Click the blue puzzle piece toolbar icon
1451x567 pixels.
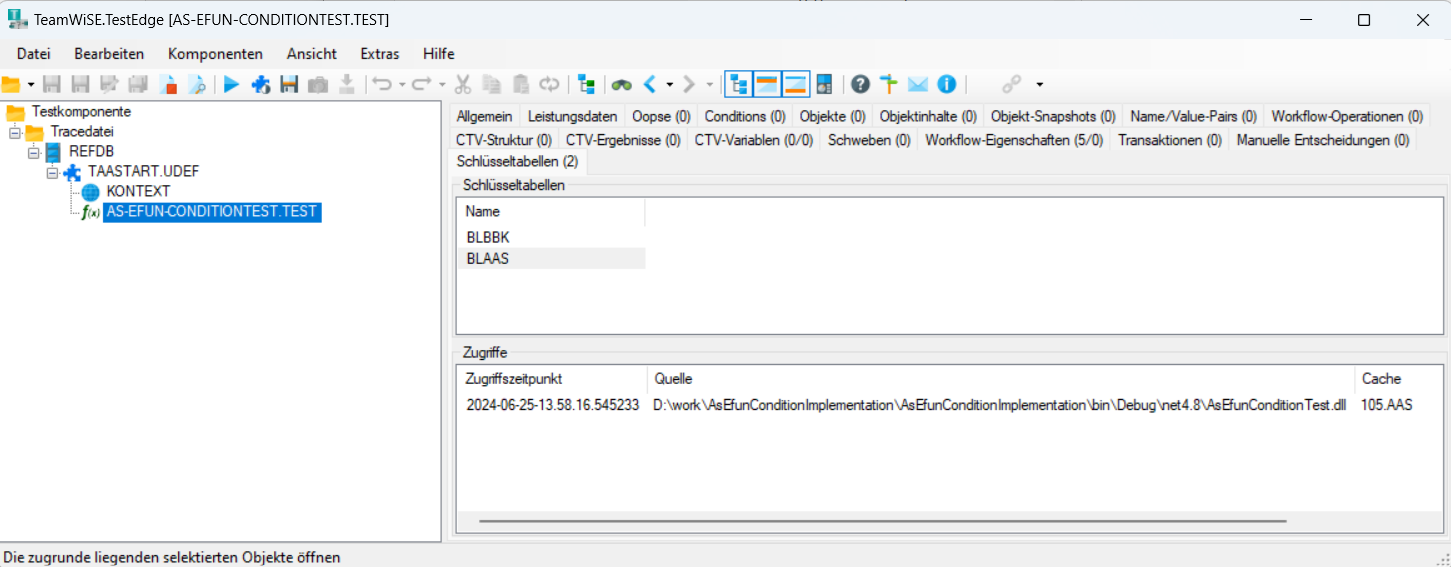coord(261,85)
